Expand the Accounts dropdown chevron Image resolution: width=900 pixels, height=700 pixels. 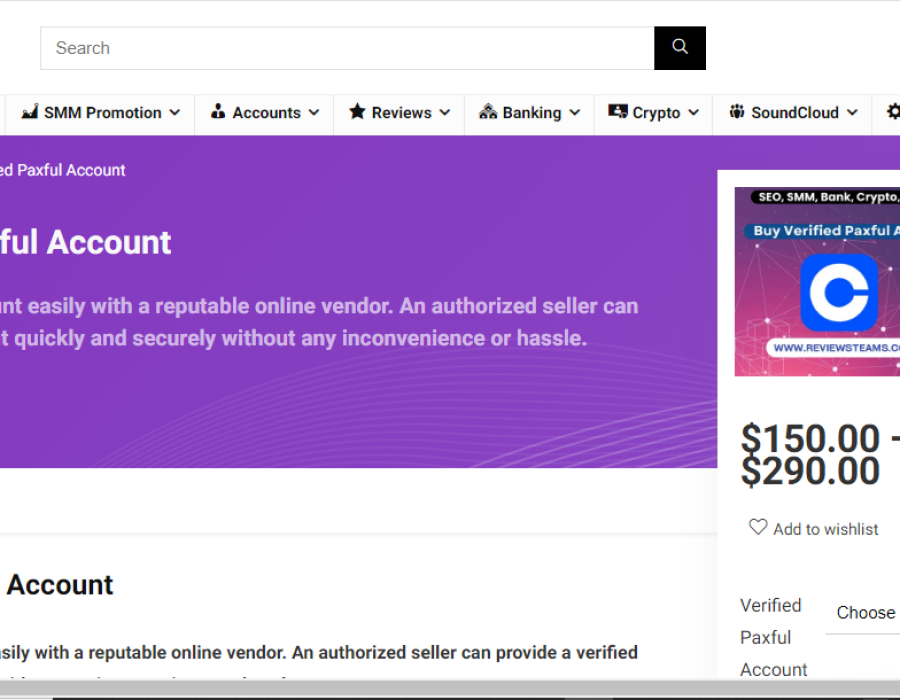click(x=314, y=113)
